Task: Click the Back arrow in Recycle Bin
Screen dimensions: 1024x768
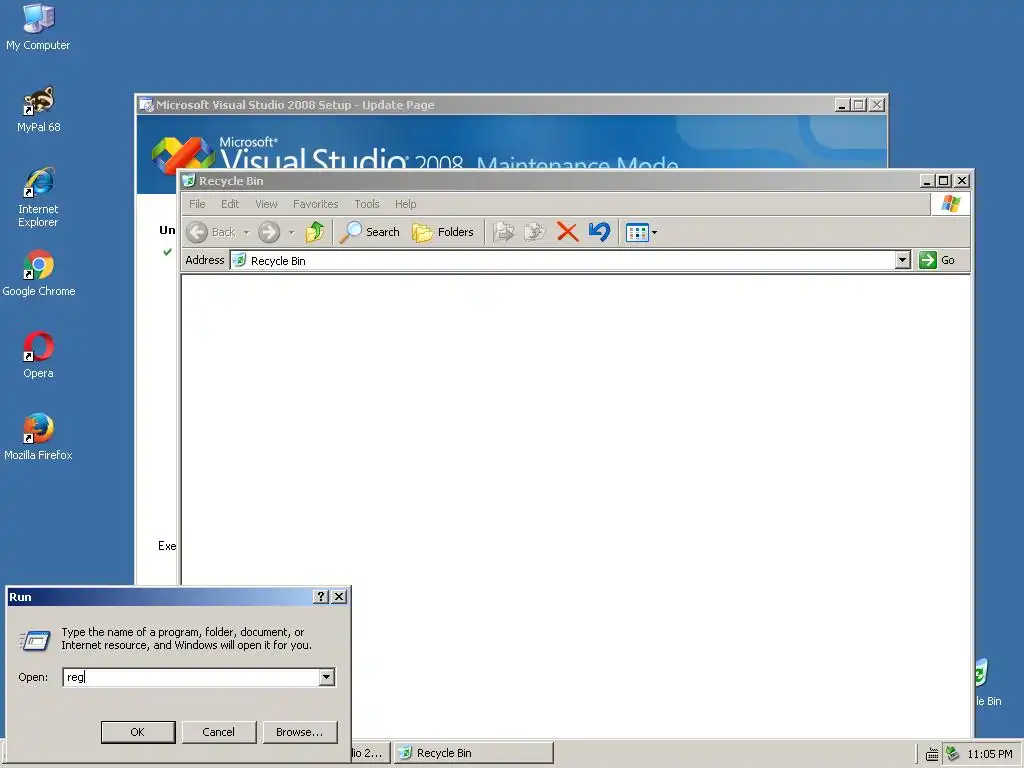Action: pos(210,232)
